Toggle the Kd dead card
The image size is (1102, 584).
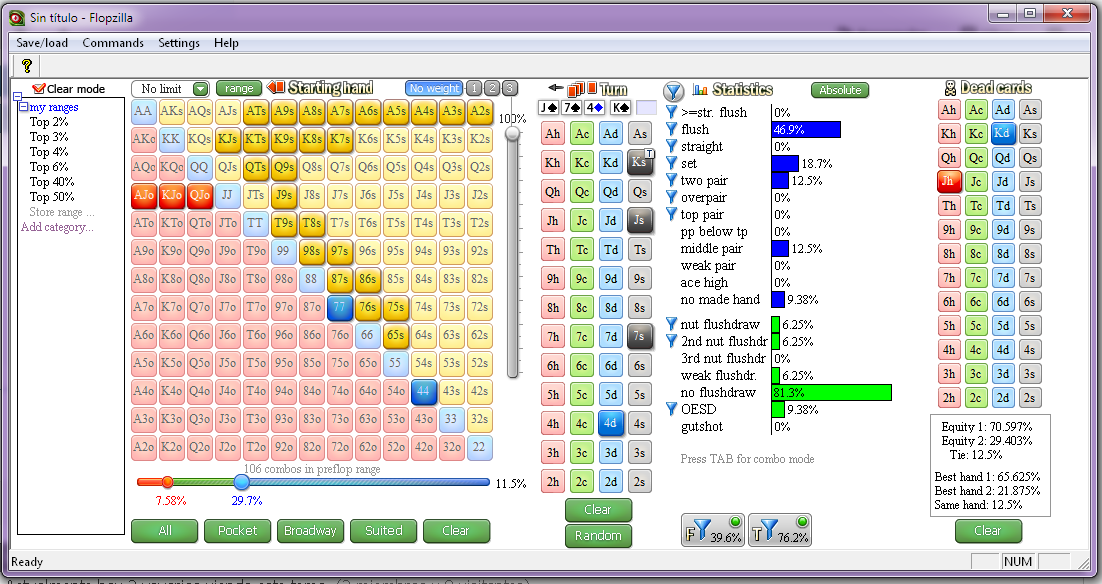[1003, 134]
